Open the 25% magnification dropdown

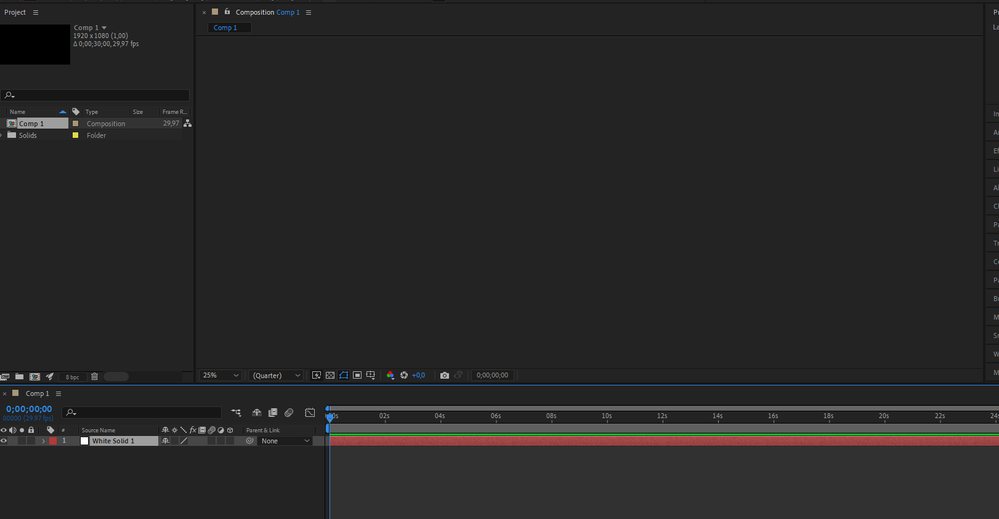click(x=220, y=375)
